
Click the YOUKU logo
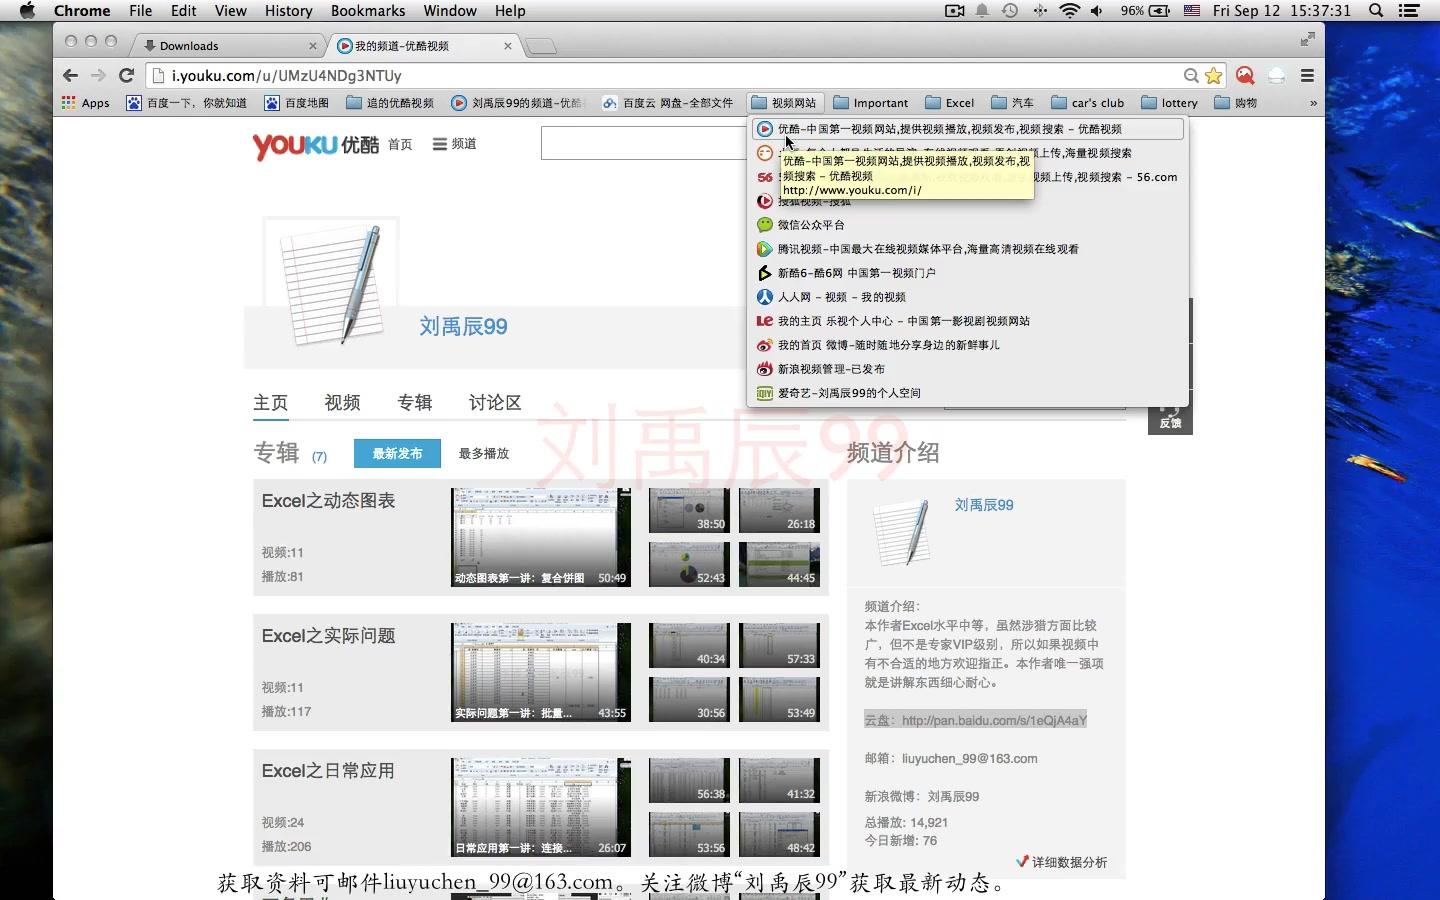315,145
